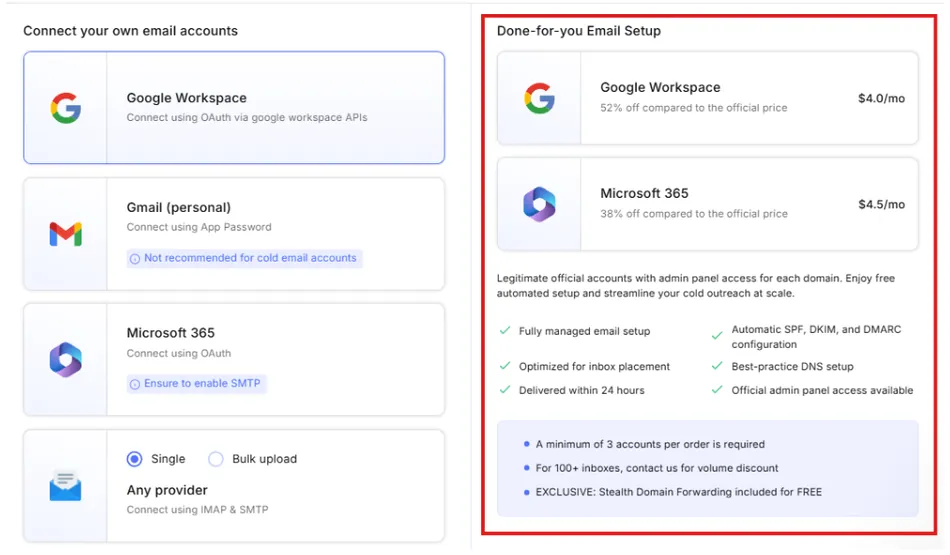Viewport: 950px width, 555px height.
Task: Choose Google Workspace OAuth connection card
Action: 234,108
